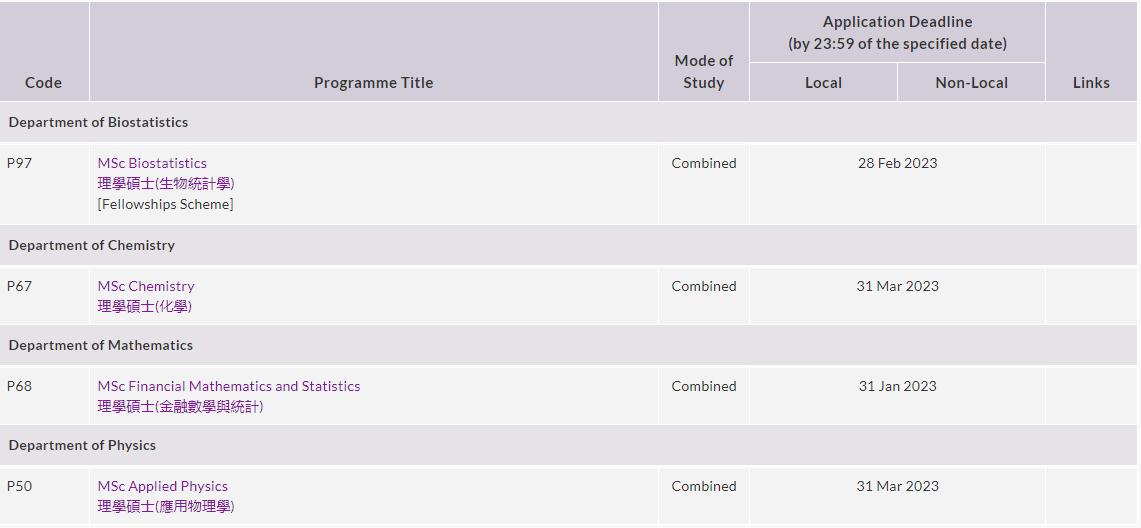
Task: Click the 31 Jan 2023 deadline cell
Action: [897, 386]
